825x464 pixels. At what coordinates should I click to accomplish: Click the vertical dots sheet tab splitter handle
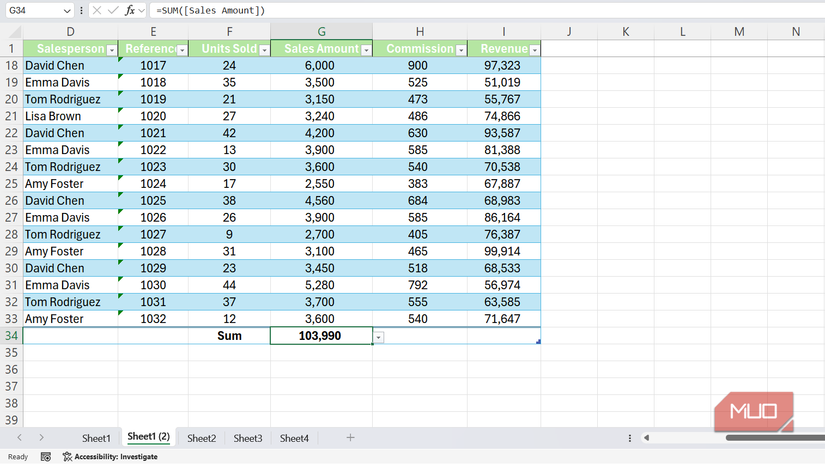click(630, 438)
